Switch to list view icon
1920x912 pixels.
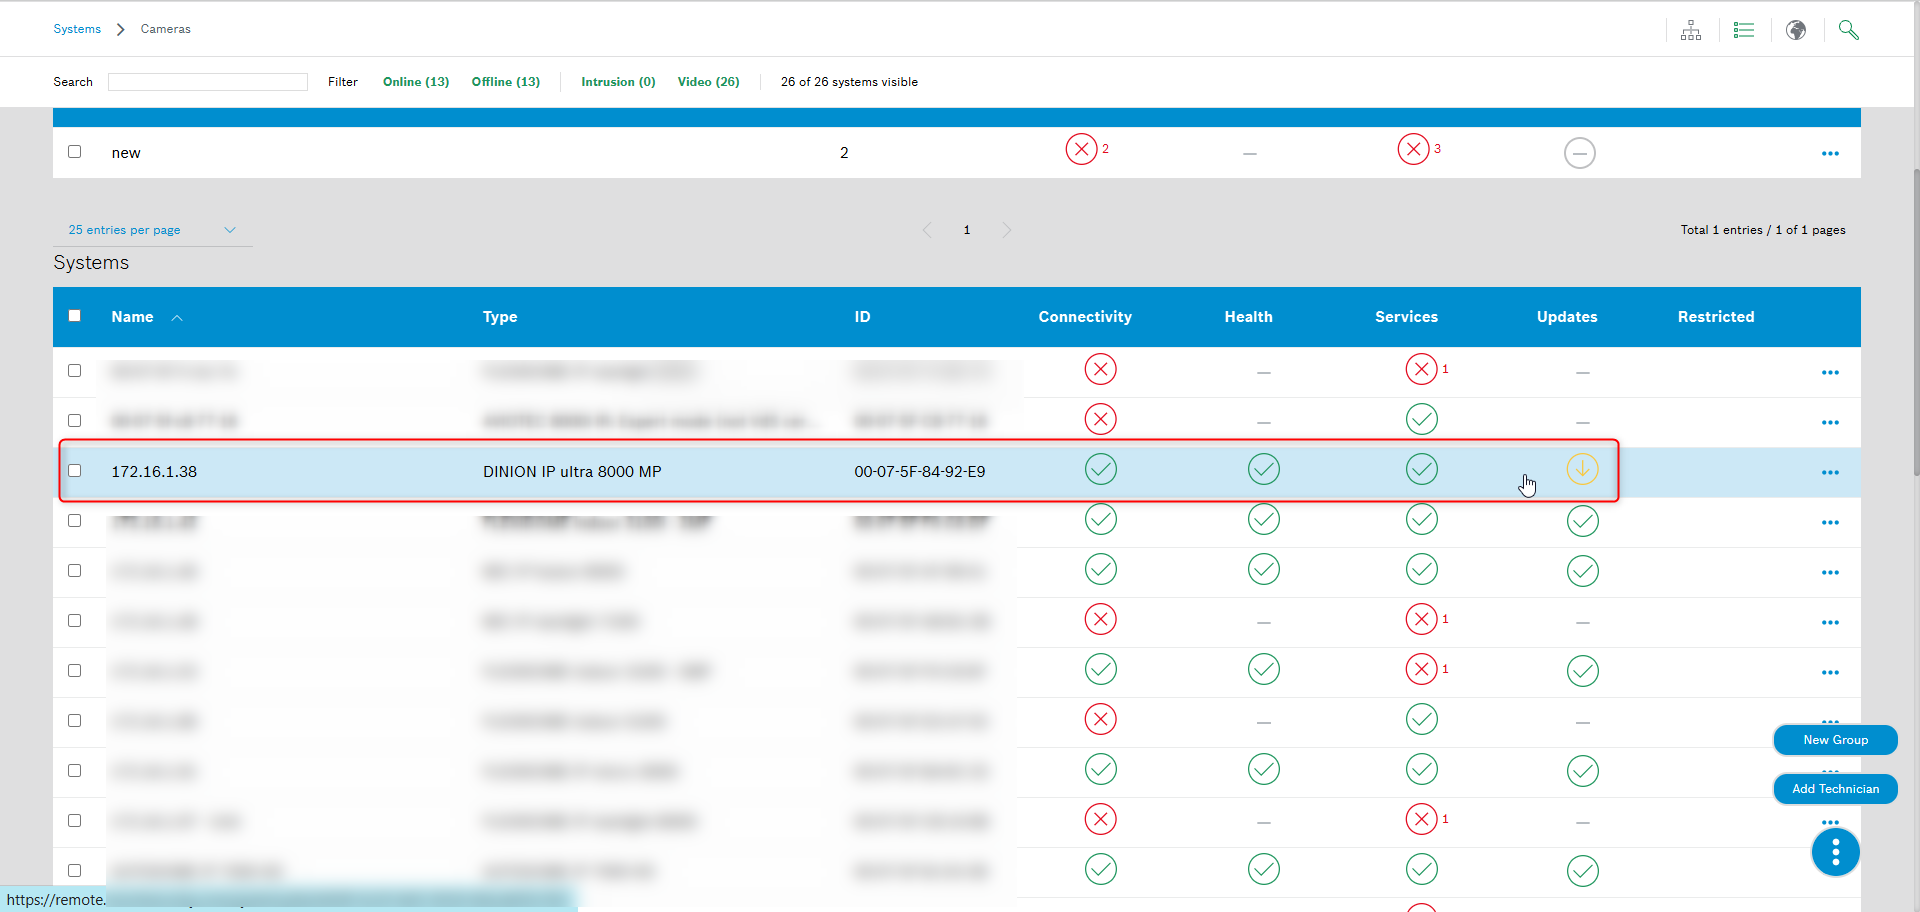(1743, 30)
